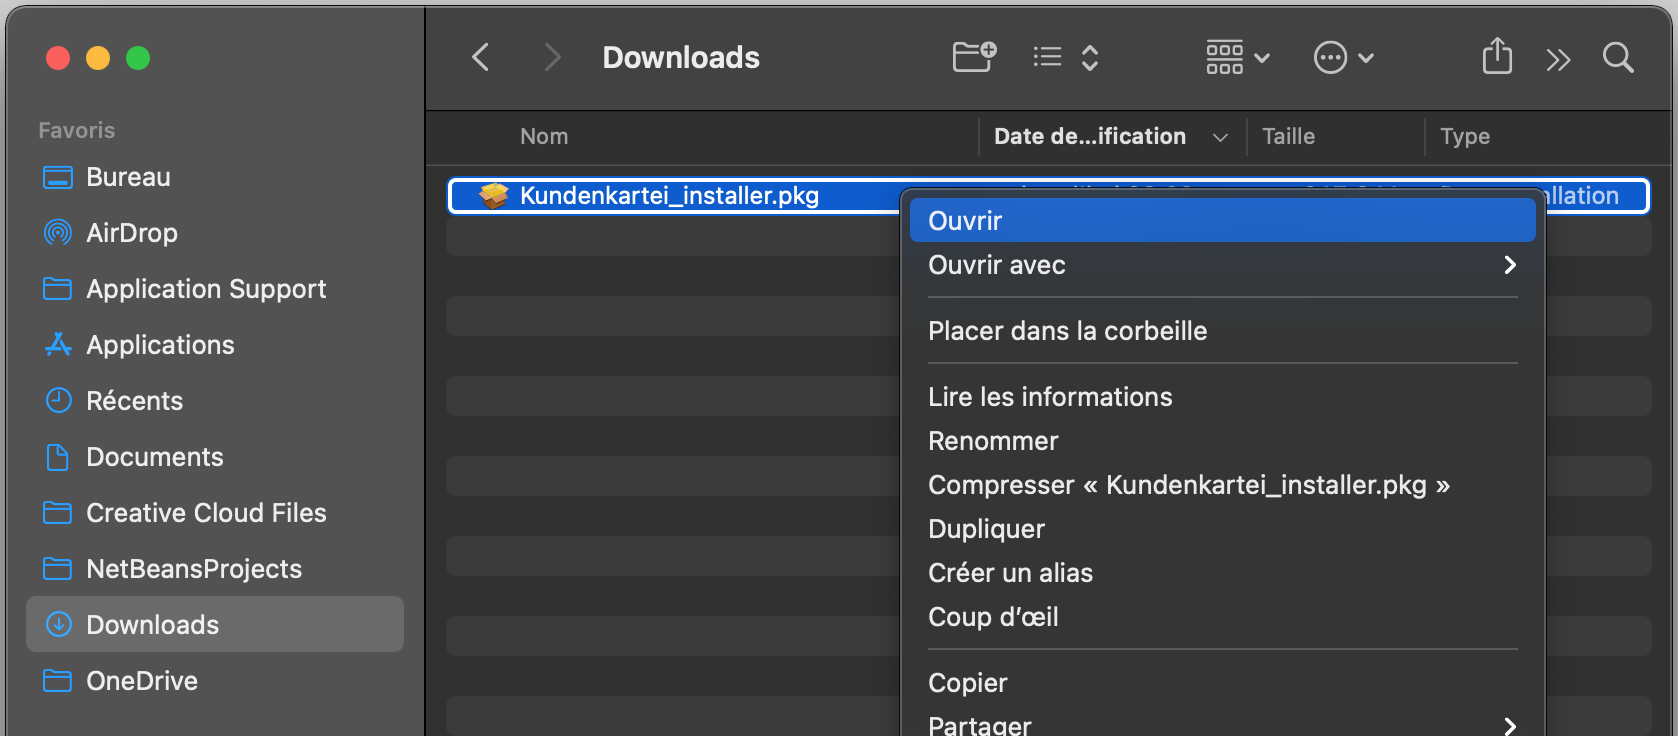Select NetBeansProjects in the sidebar
1678x736 pixels.
pos(214,569)
